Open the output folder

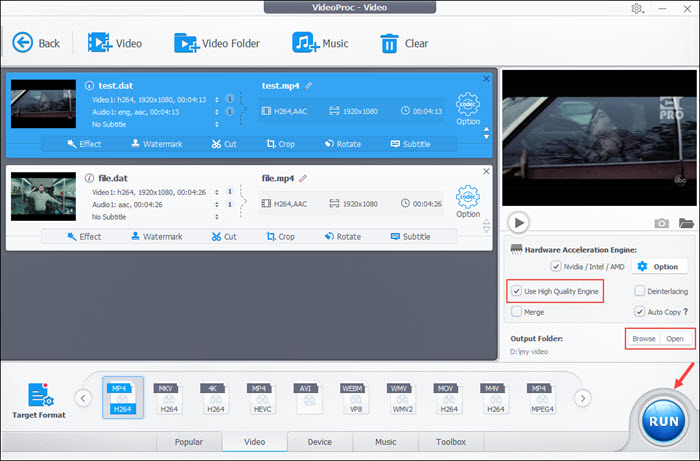coord(675,339)
